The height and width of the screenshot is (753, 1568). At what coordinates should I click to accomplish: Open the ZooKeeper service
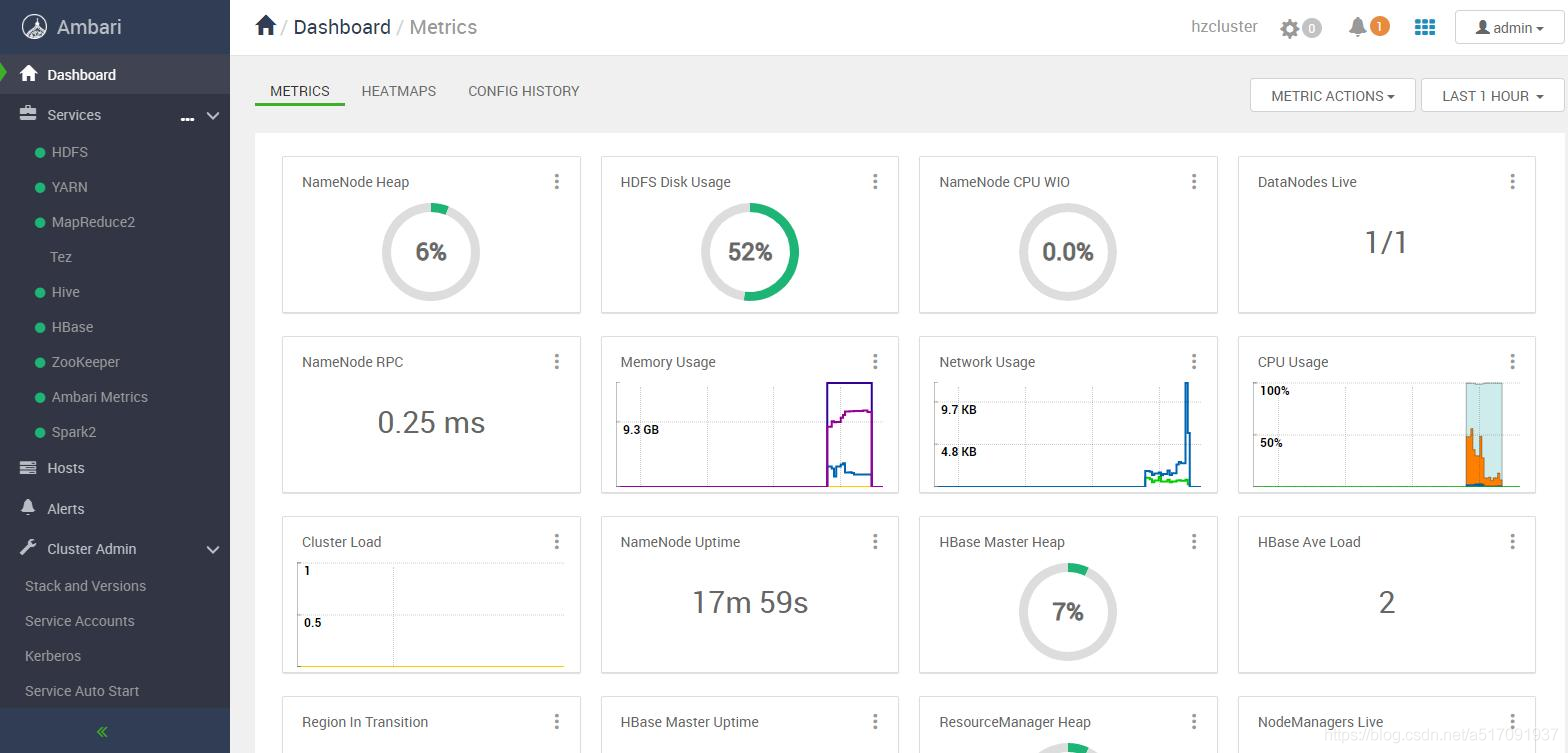point(85,362)
